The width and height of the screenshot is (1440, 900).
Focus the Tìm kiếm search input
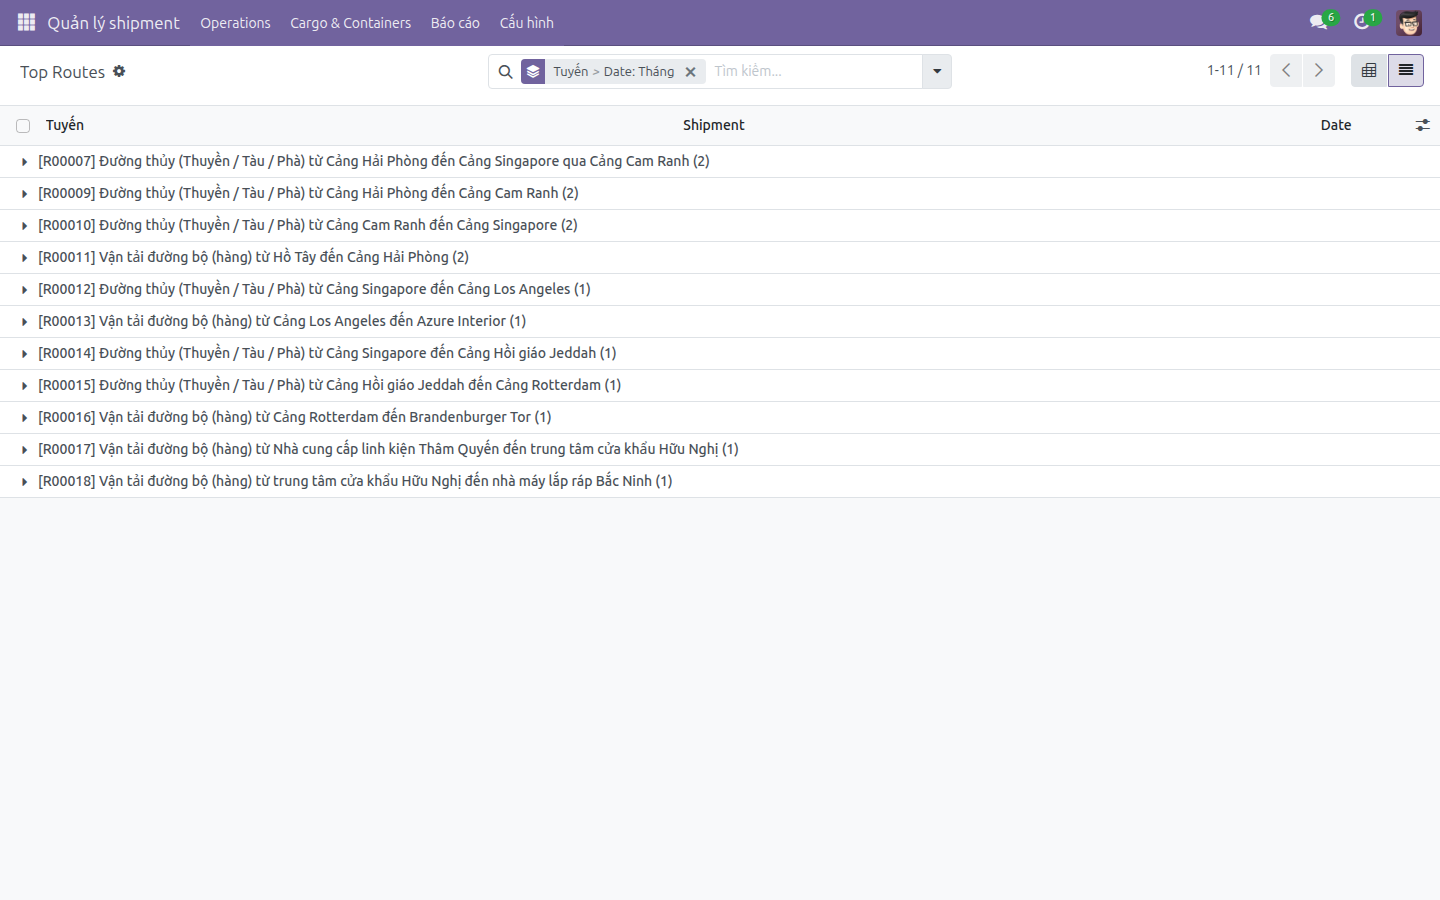coord(813,71)
